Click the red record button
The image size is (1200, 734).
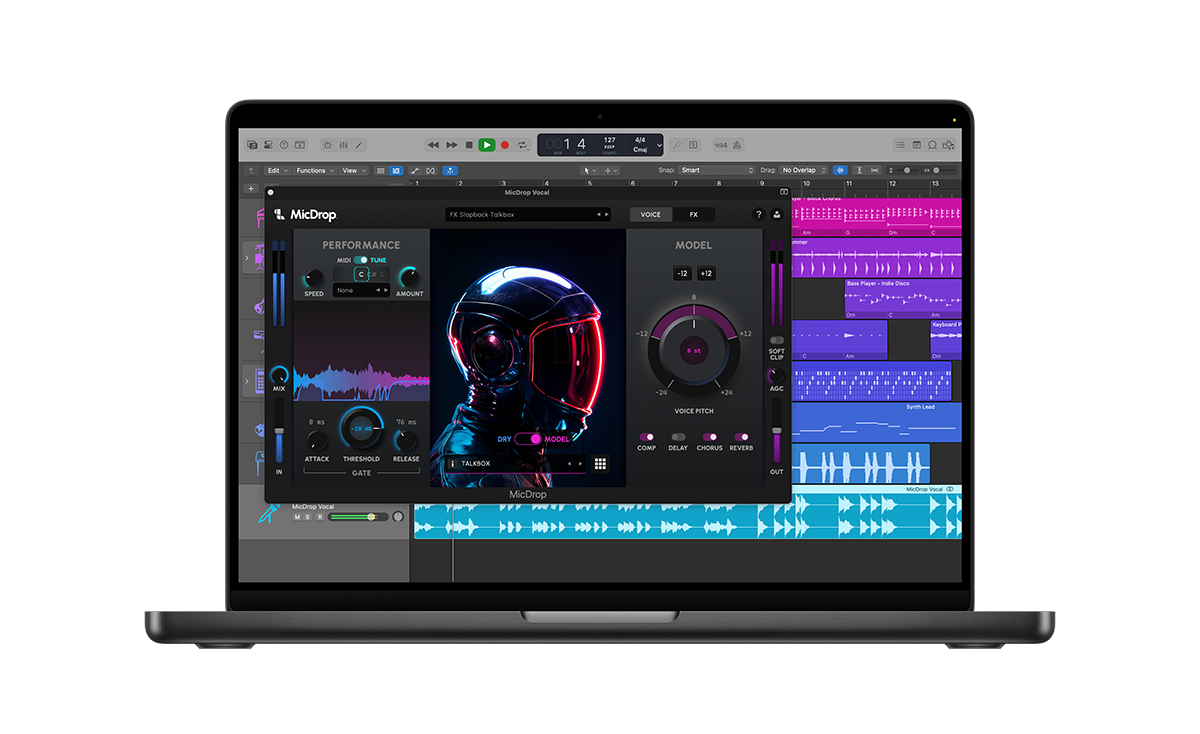click(505, 145)
